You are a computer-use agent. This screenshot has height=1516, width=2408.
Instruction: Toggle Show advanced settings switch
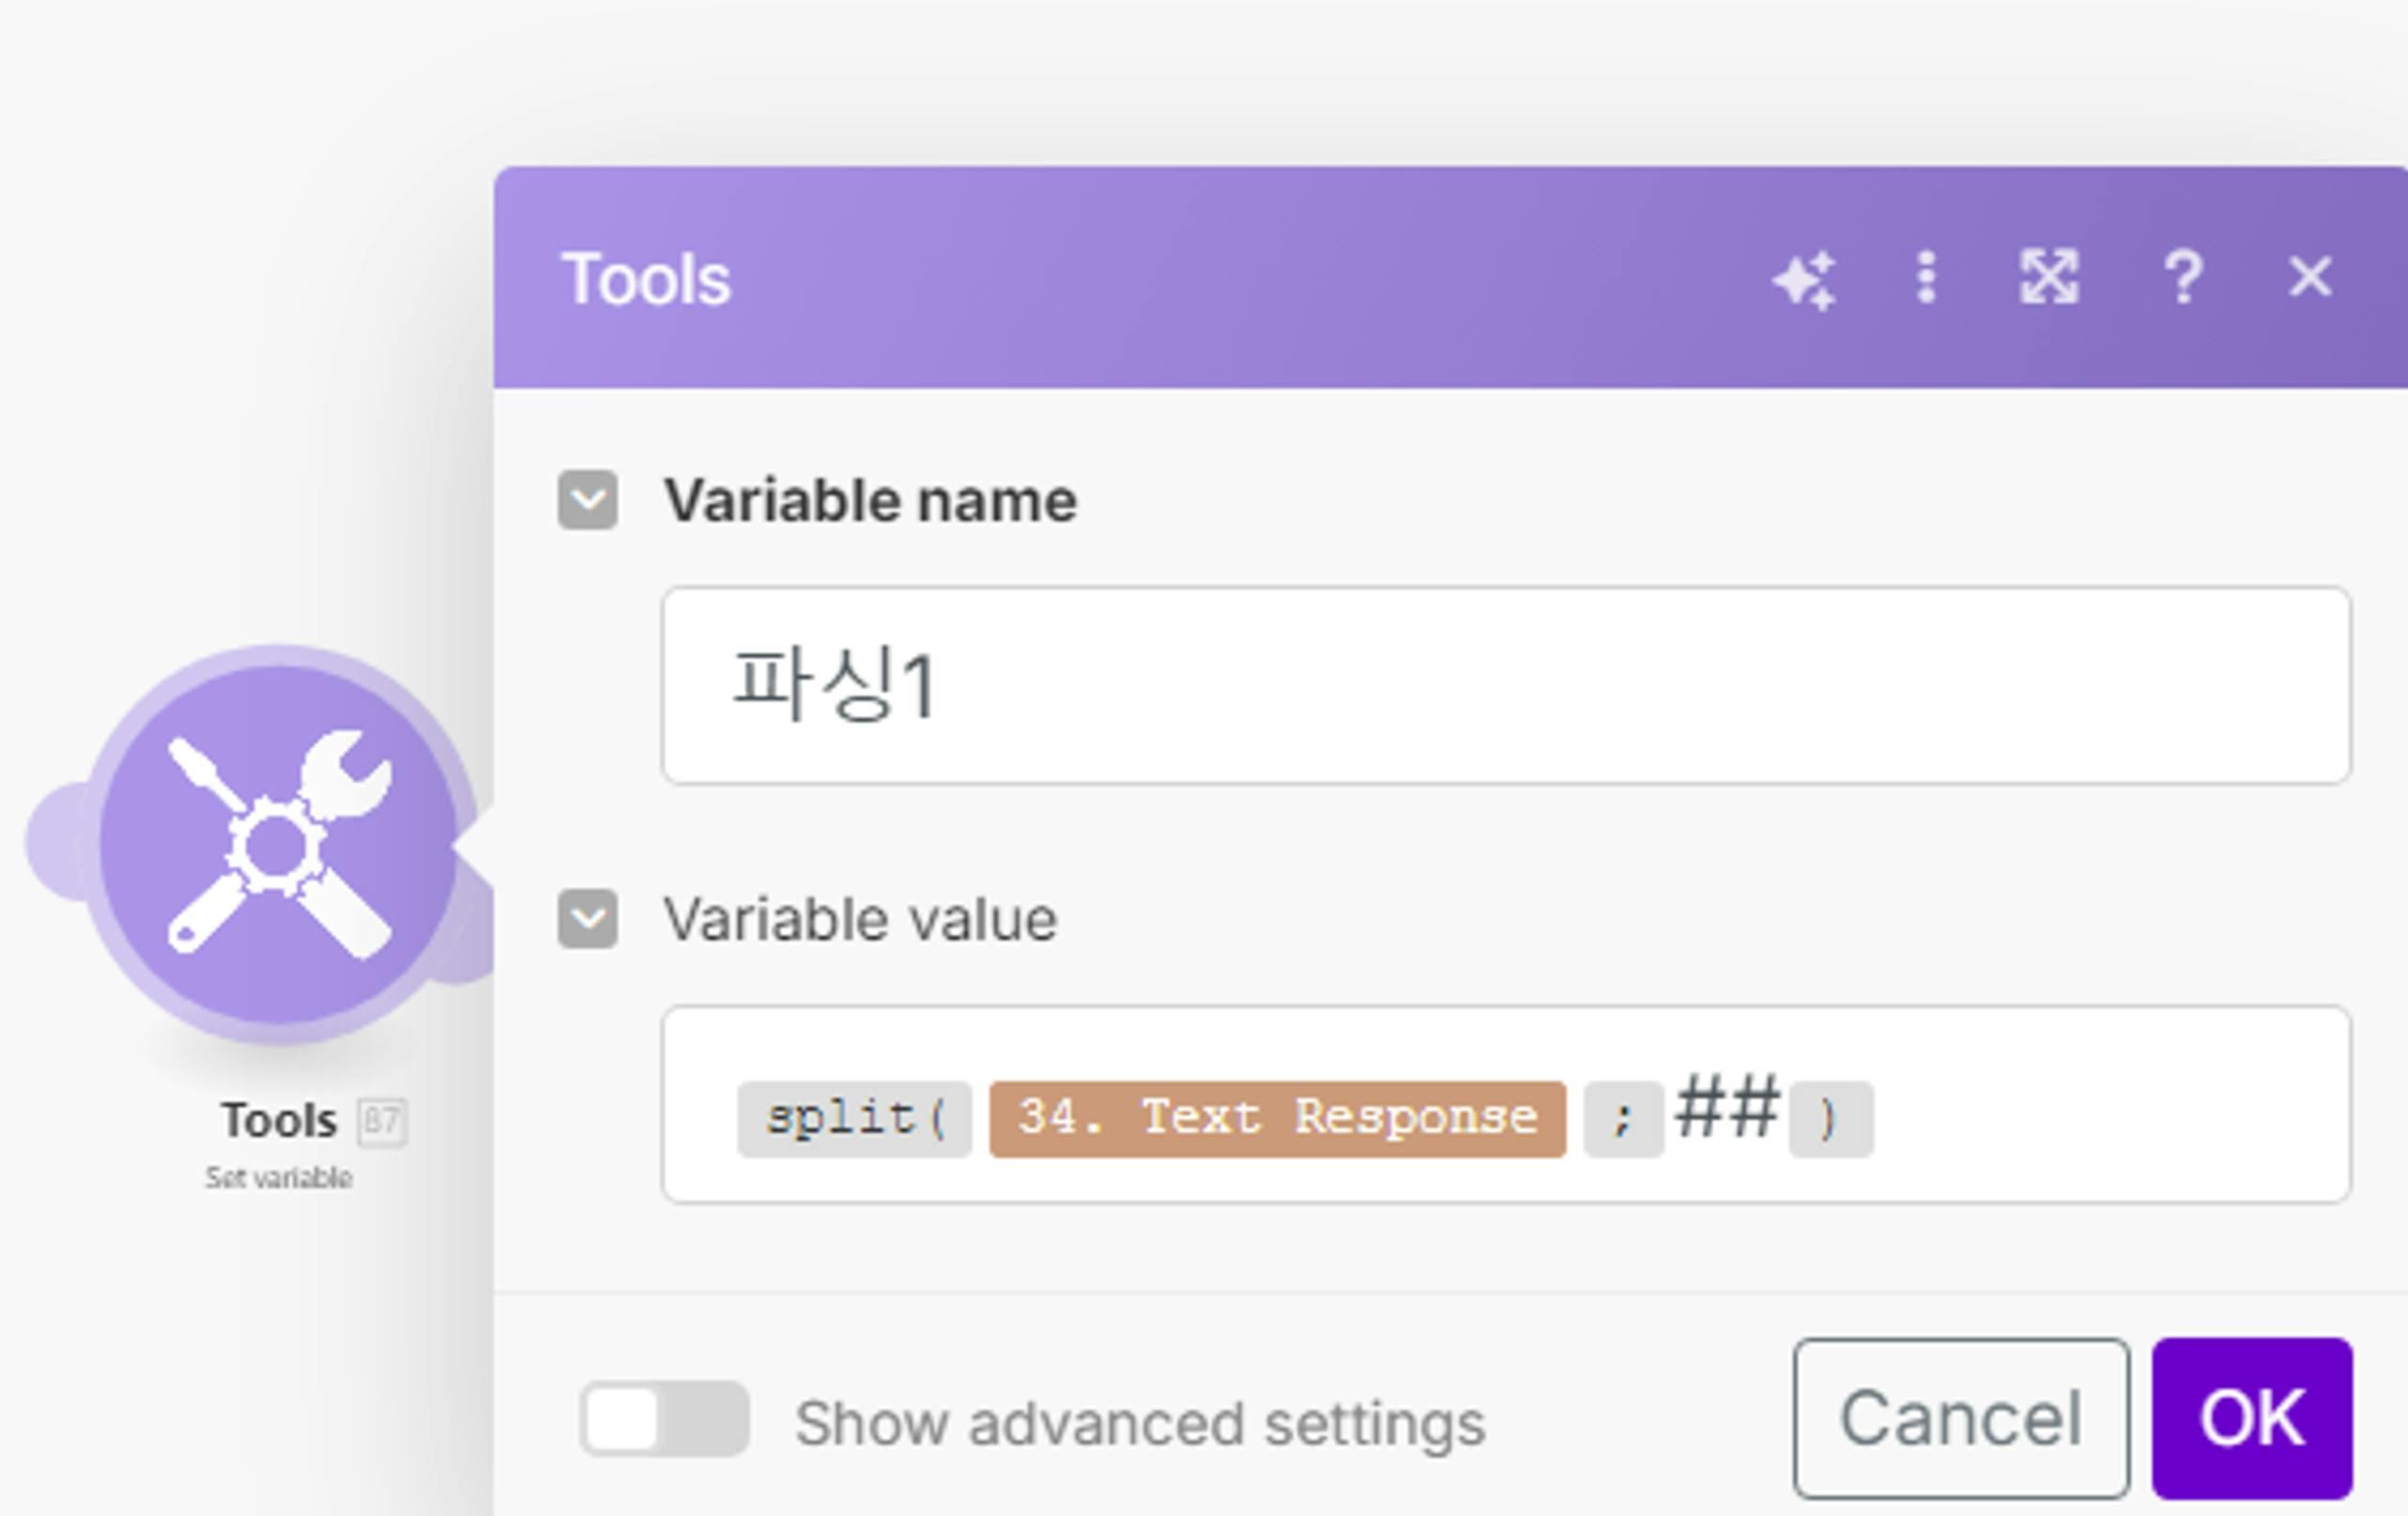(x=664, y=1419)
